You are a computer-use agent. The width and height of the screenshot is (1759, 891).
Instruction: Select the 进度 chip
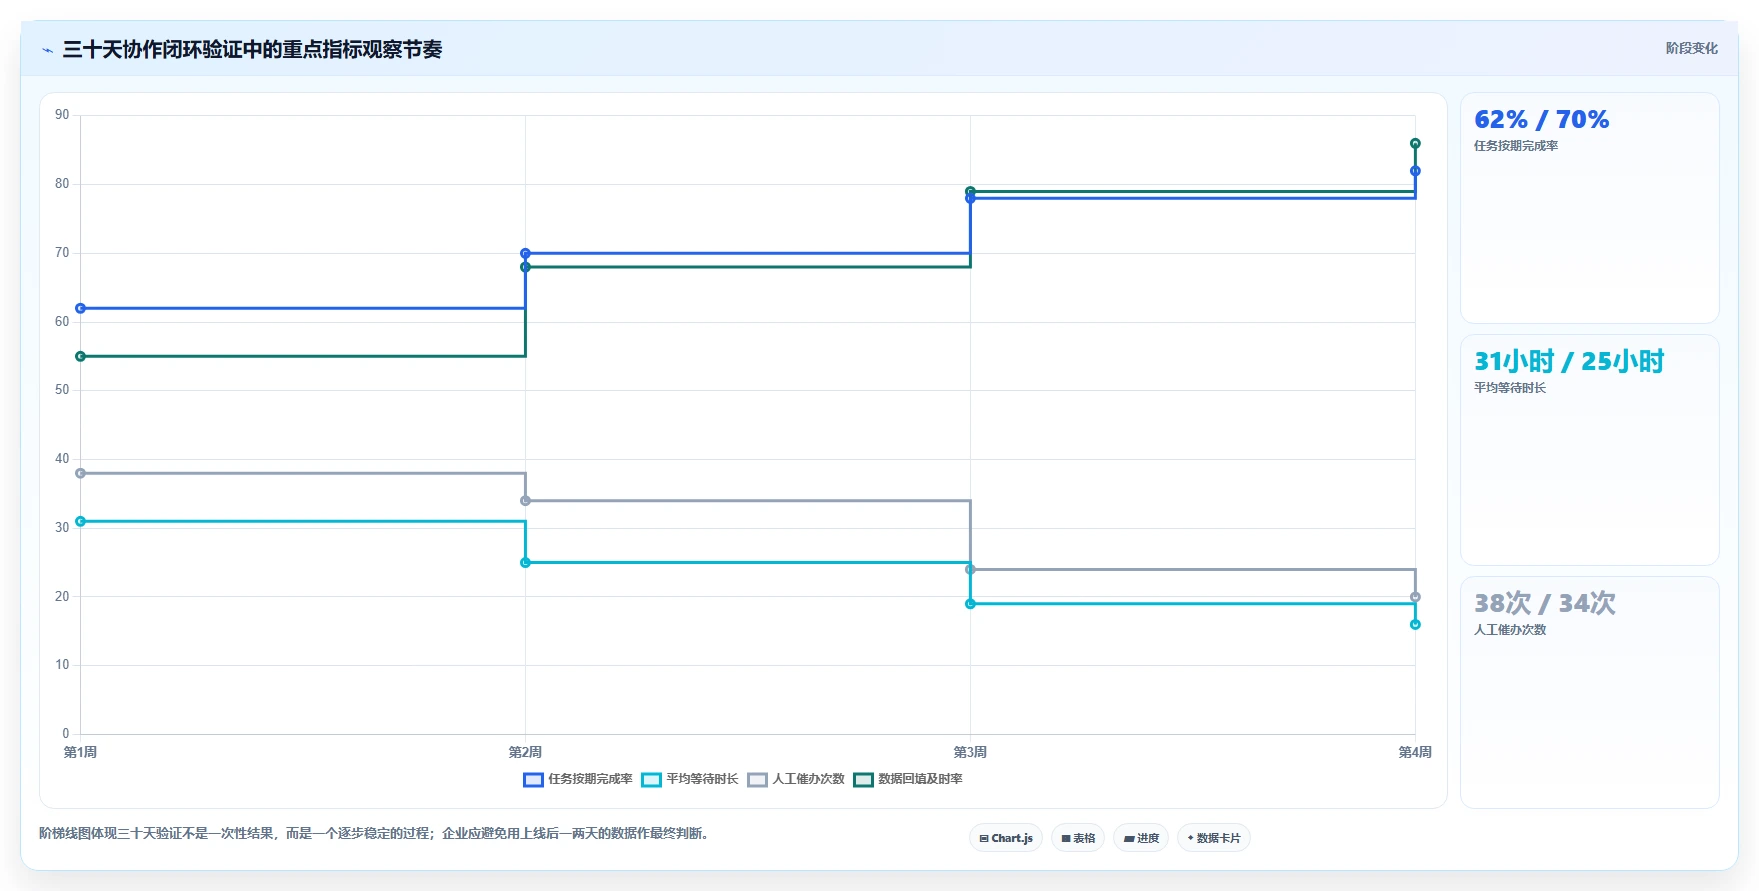point(1141,838)
